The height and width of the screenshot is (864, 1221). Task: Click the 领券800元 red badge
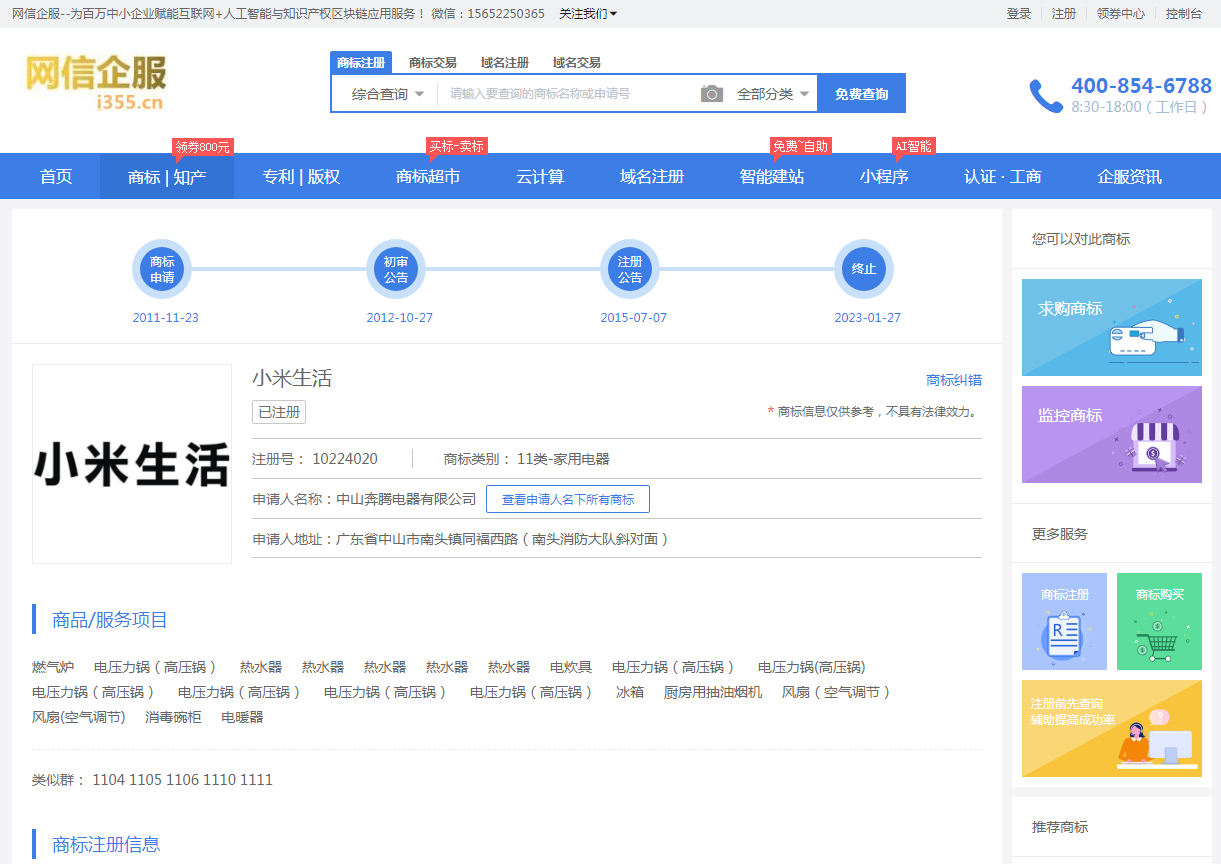(x=203, y=147)
